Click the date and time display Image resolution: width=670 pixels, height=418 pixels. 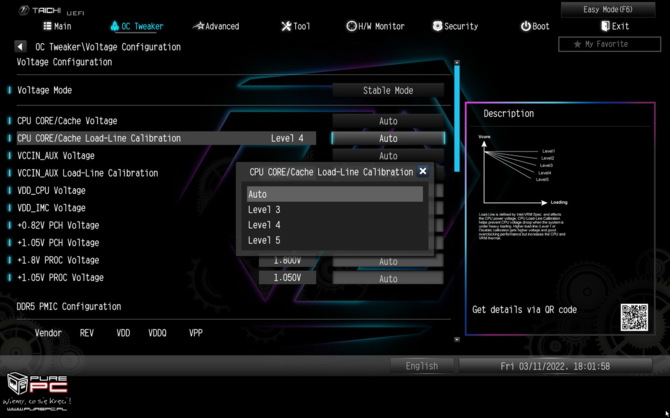click(555, 366)
